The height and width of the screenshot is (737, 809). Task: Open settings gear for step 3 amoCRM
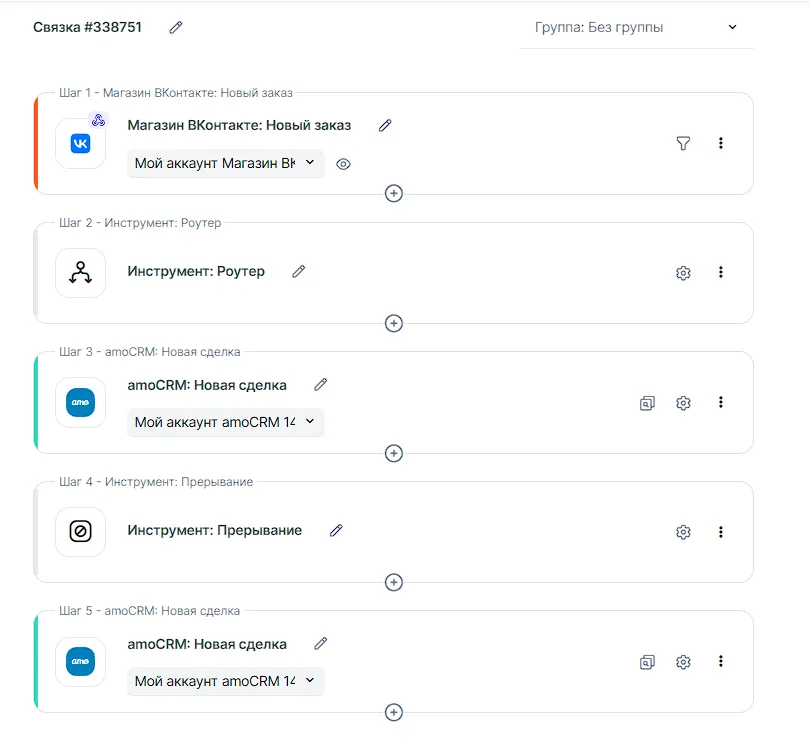(683, 403)
